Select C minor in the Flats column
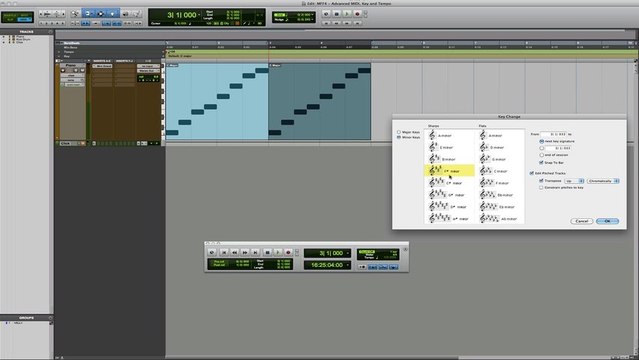 coord(500,171)
